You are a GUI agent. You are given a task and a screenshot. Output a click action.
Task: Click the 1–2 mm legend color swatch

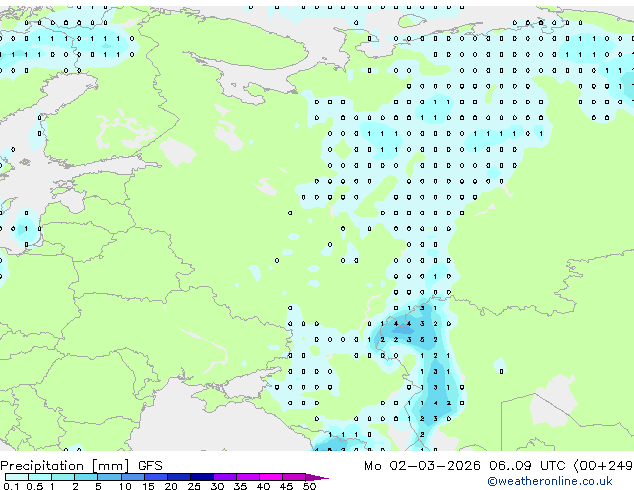[63, 477]
